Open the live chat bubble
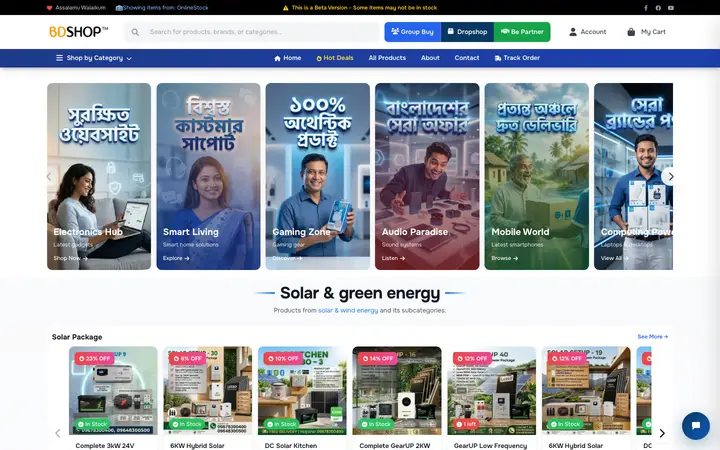 tap(696, 426)
